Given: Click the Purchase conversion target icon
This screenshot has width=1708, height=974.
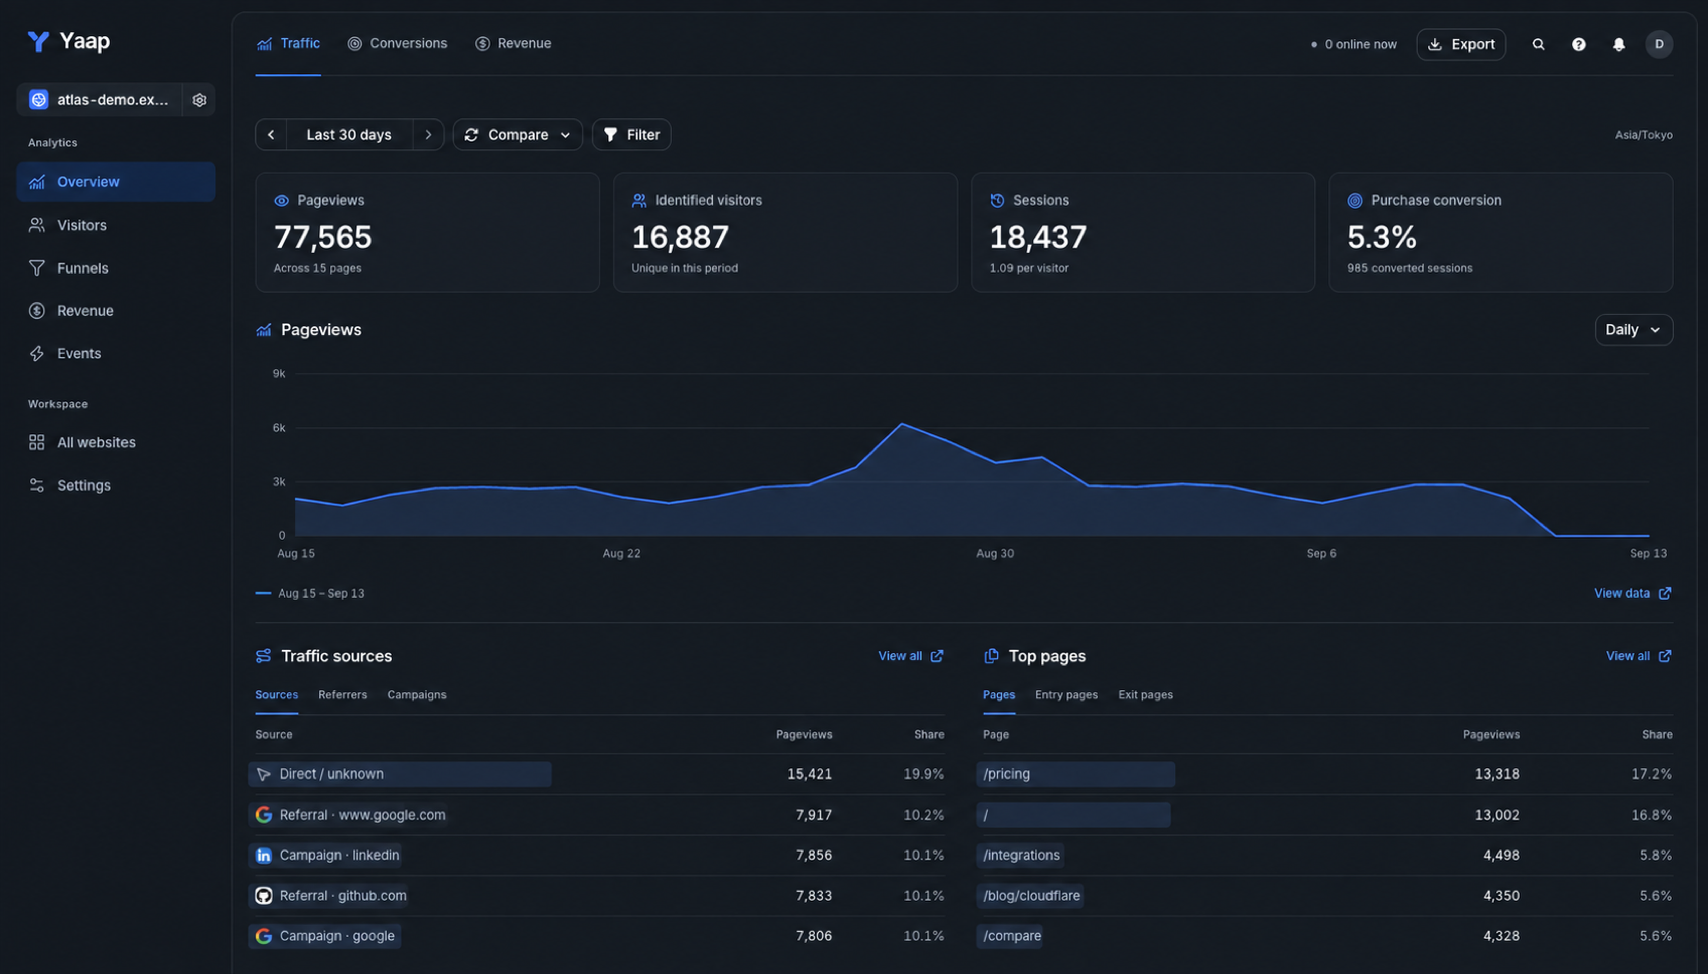Looking at the screenshot, I should tap(1355, 201).
